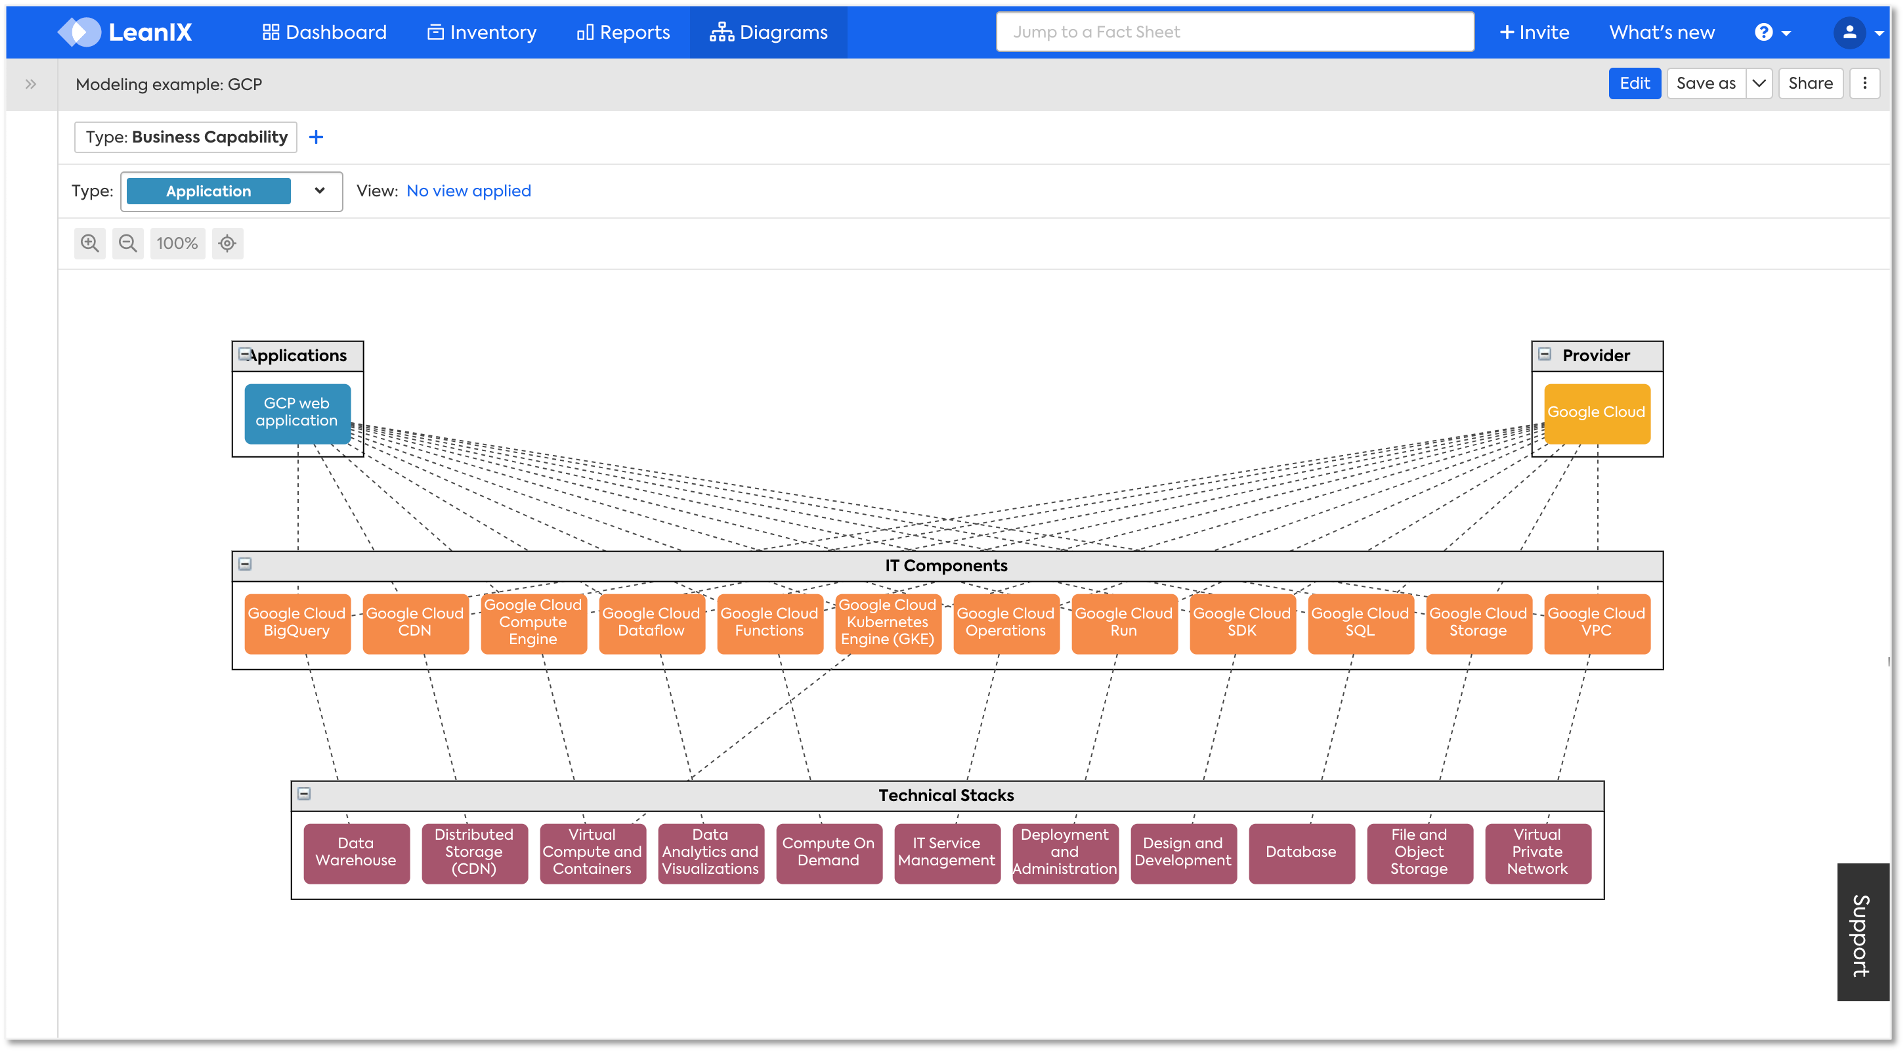Click the Edit button
1904x1052 pixels.
(x=1635, y=83)
